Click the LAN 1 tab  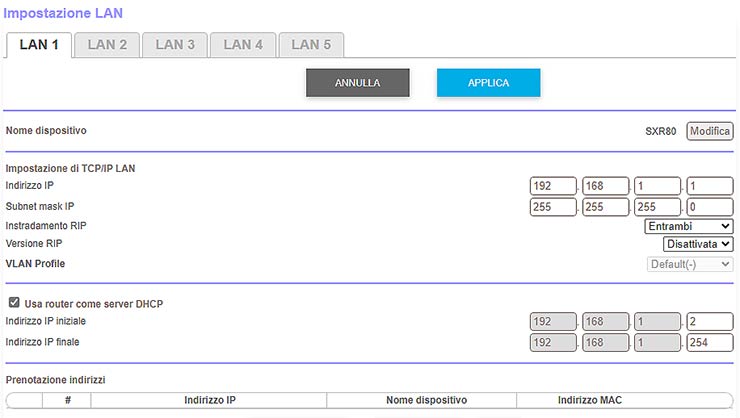pos(39,45)
